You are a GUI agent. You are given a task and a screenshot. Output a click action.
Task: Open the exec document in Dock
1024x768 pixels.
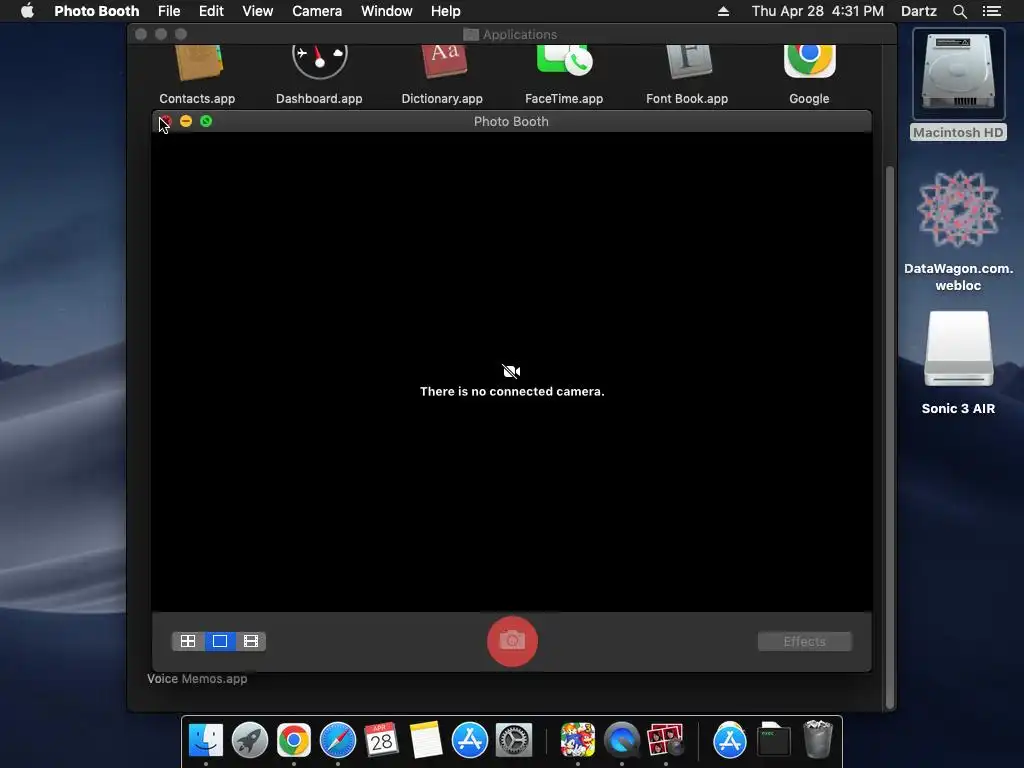click(774, 741)
